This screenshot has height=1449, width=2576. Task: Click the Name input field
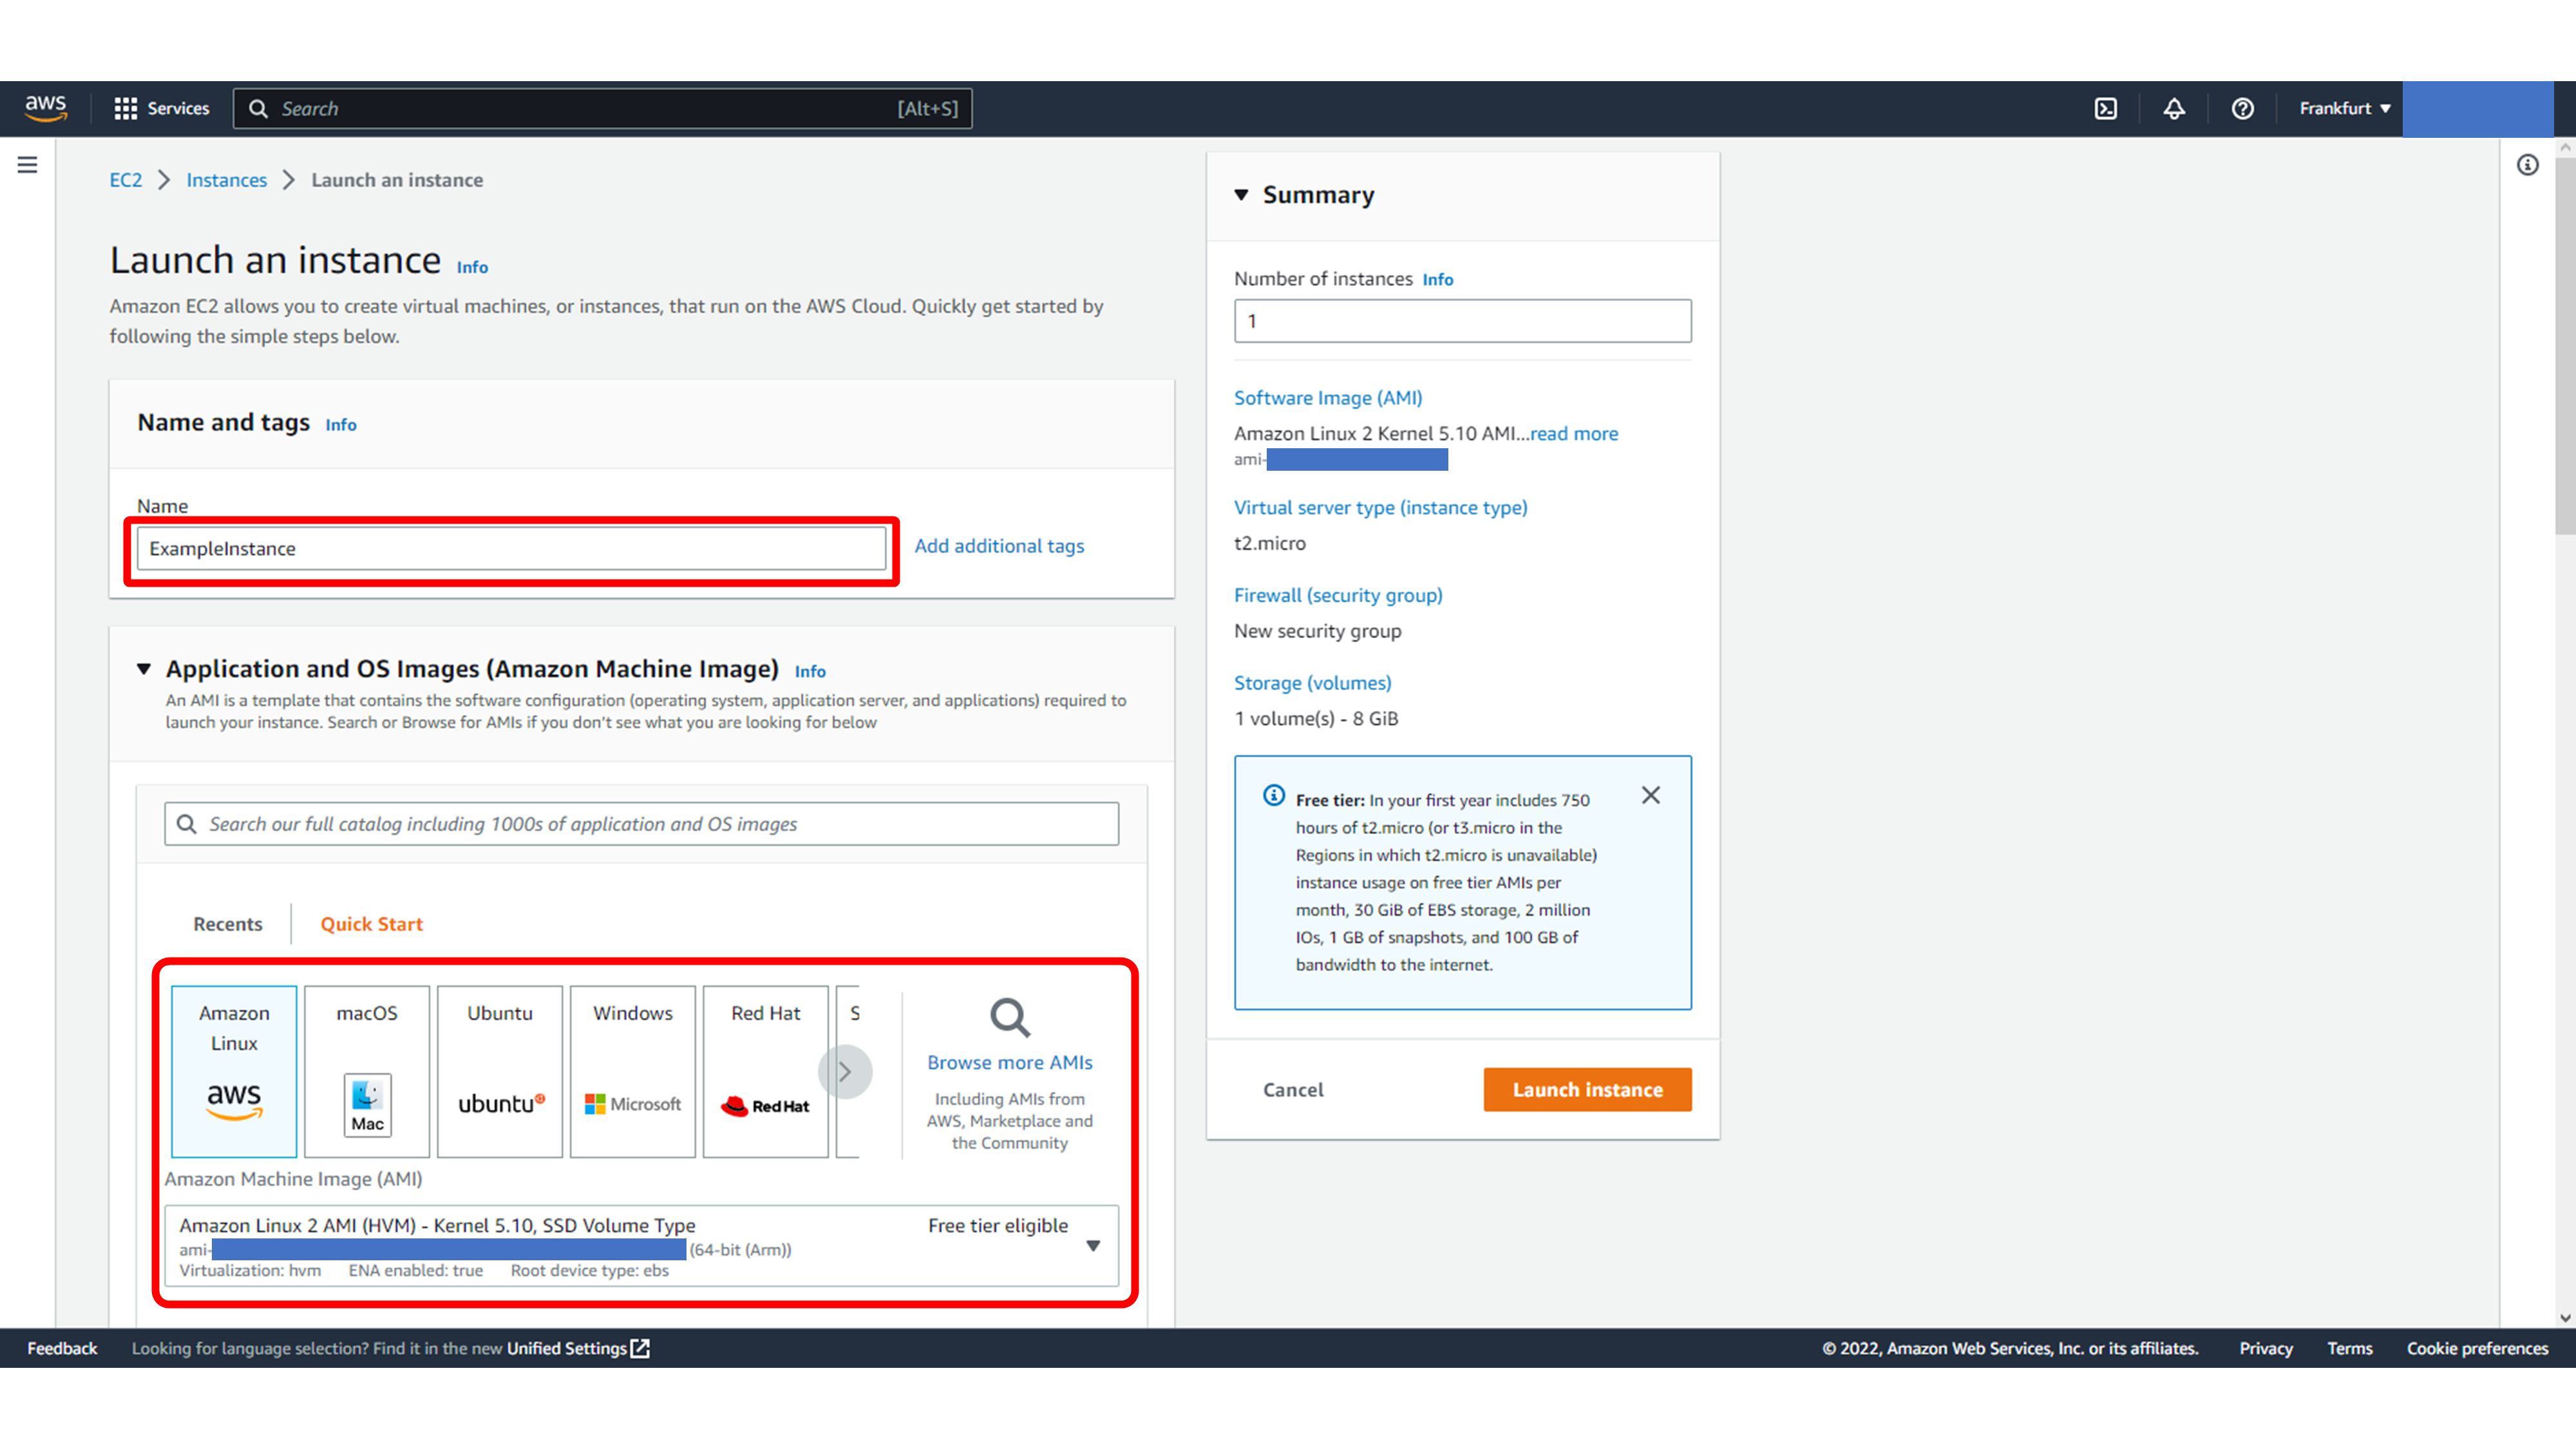pyautogui.click(x=511, y=548)
